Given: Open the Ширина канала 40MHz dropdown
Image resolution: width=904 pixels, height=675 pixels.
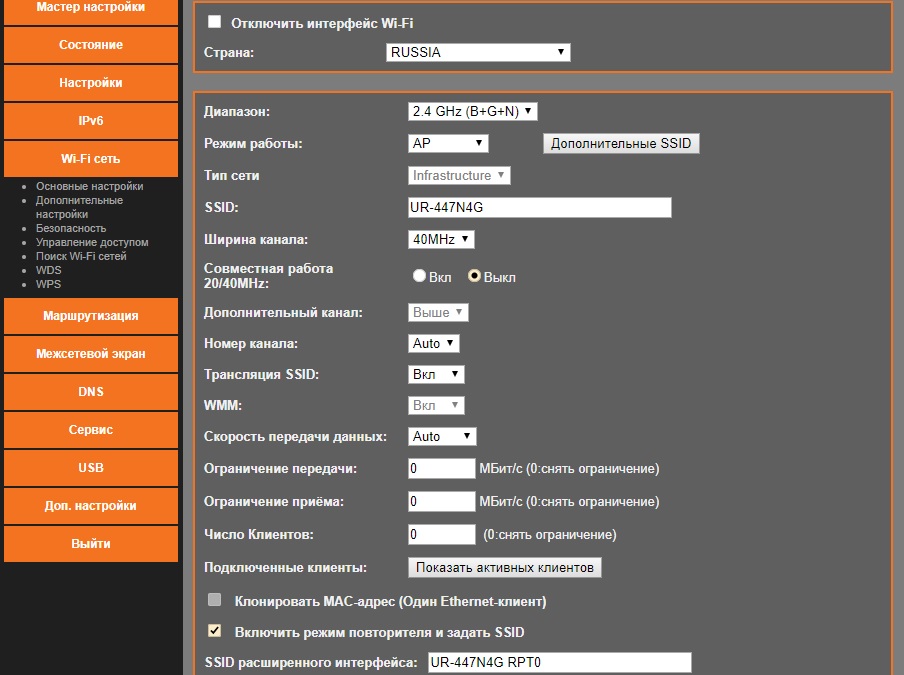Looking at the screenshot, I should tap(441, 239).
